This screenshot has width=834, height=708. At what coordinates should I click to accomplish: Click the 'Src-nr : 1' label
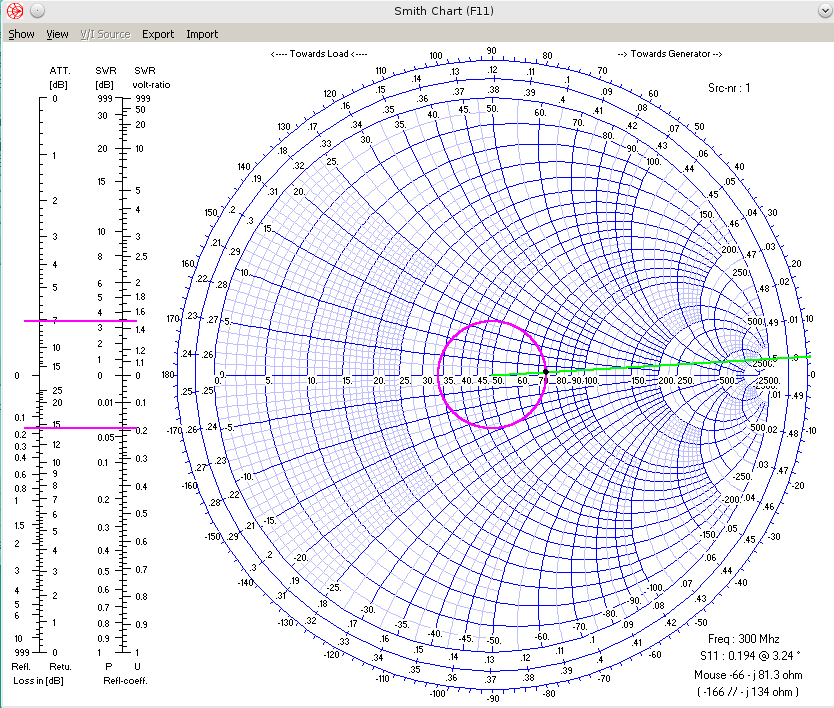coord(729,88)
